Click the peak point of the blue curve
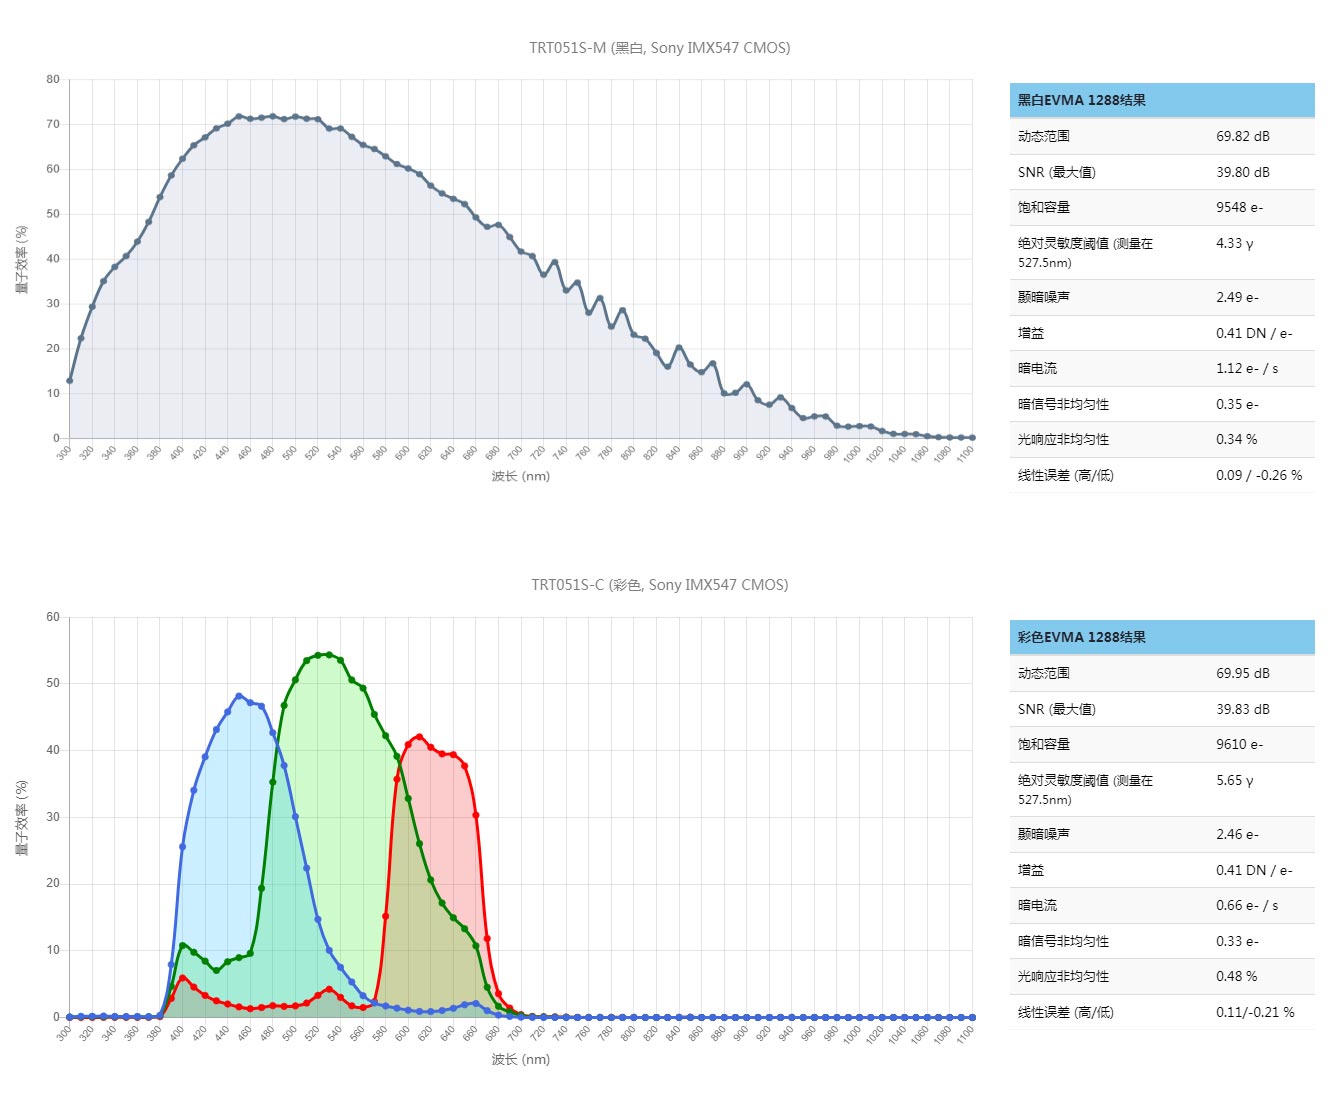 239,696
